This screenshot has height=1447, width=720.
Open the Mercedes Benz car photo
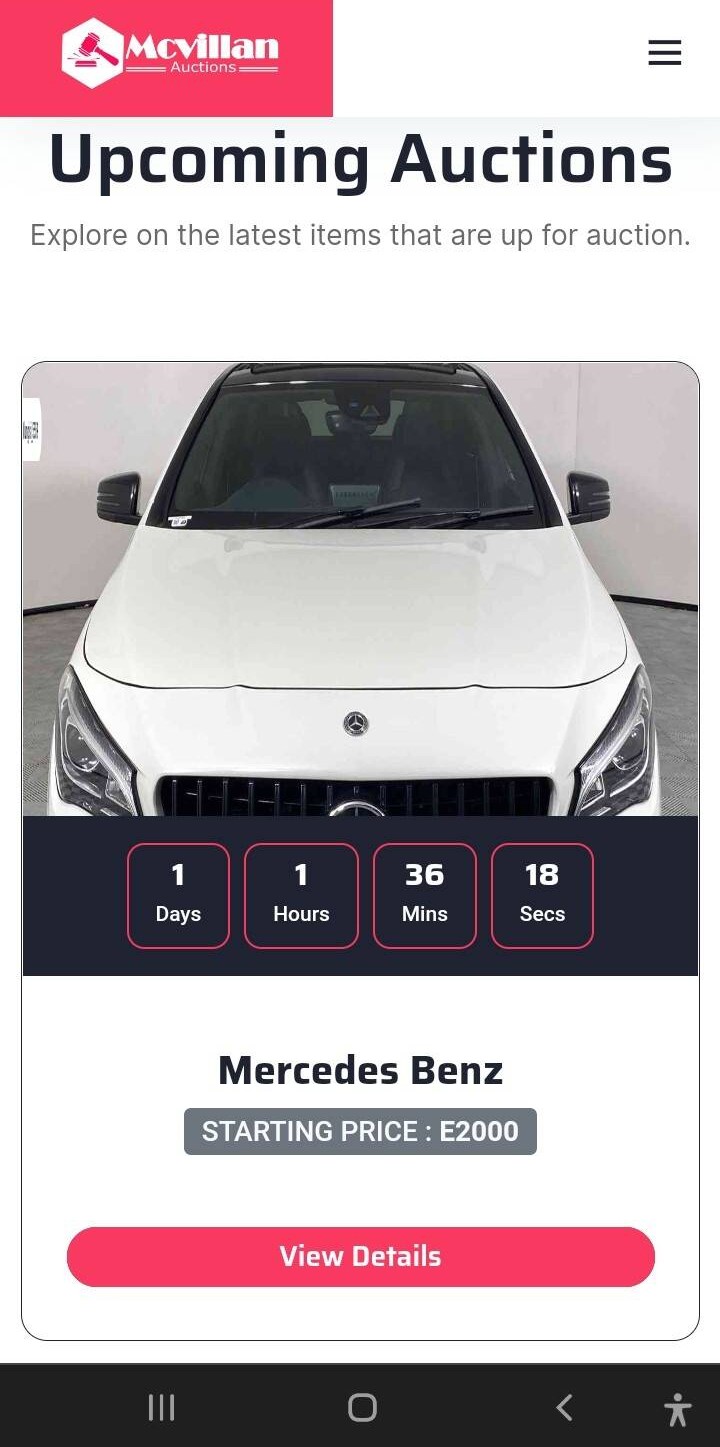(360, 589)
